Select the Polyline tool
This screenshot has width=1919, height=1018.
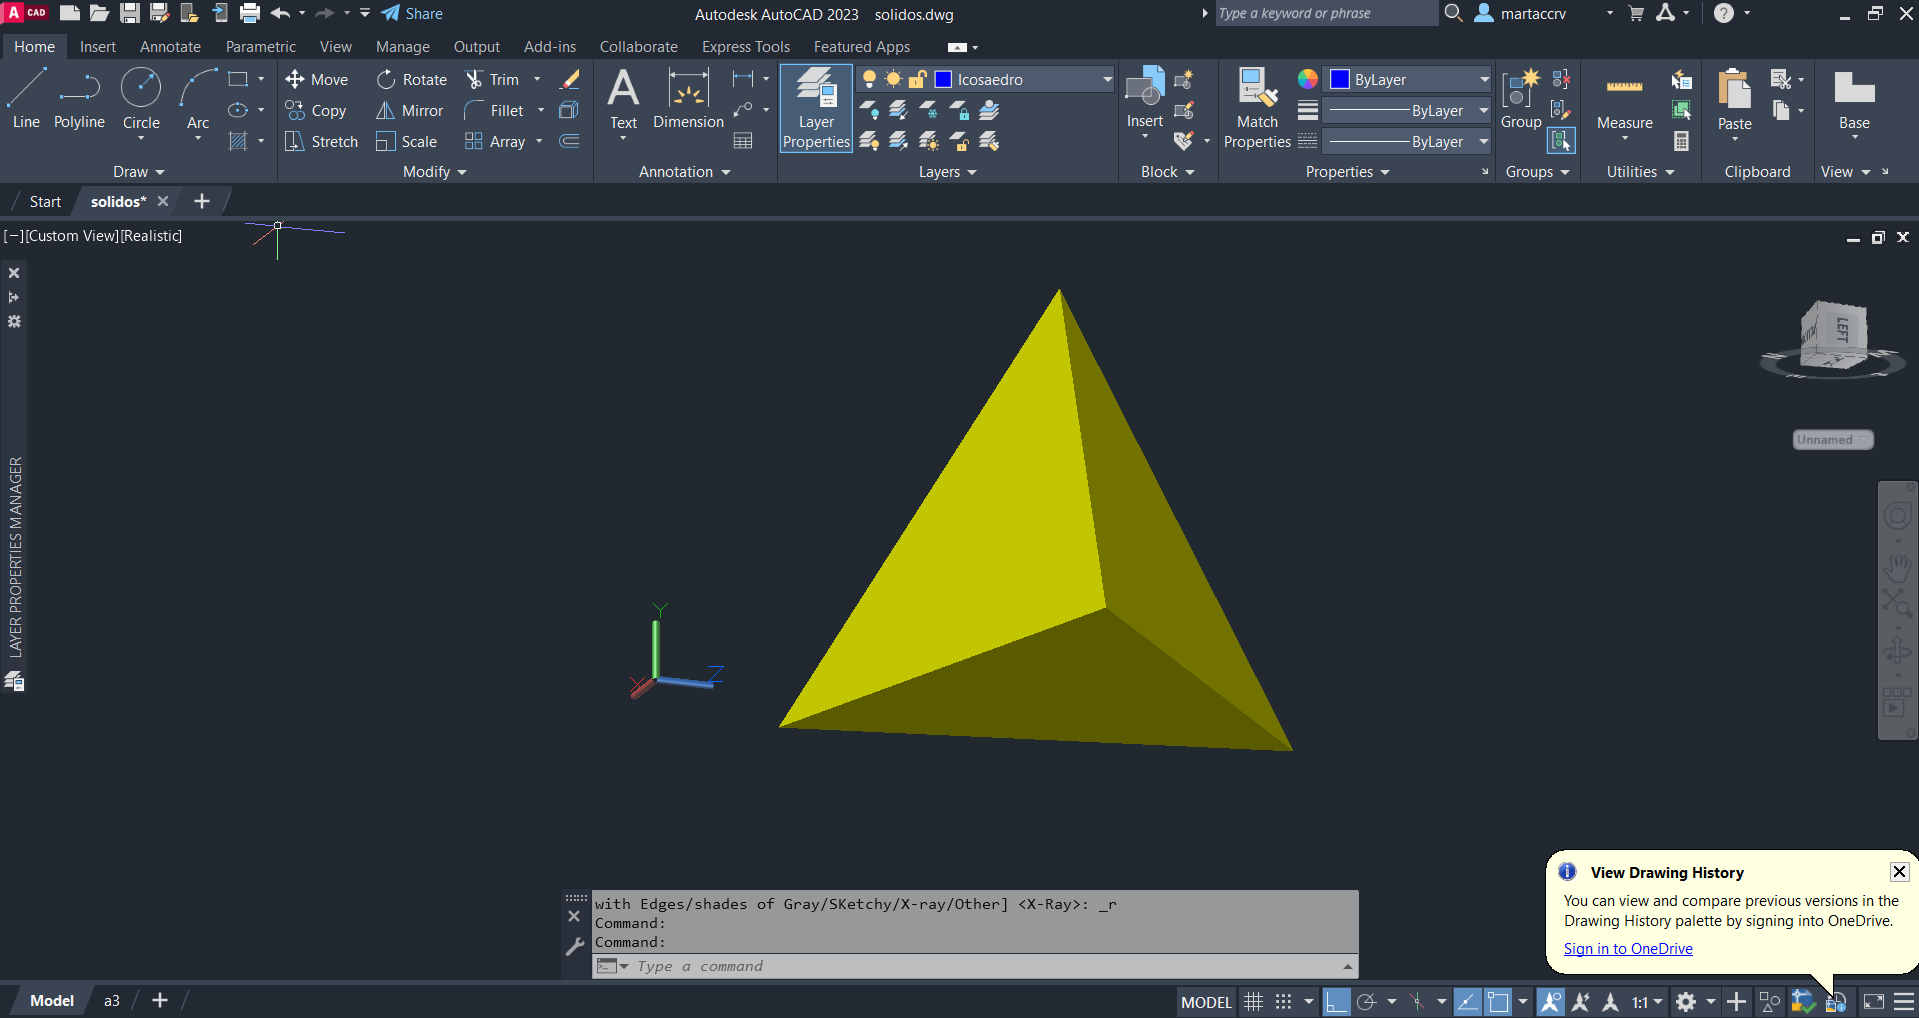79,99
